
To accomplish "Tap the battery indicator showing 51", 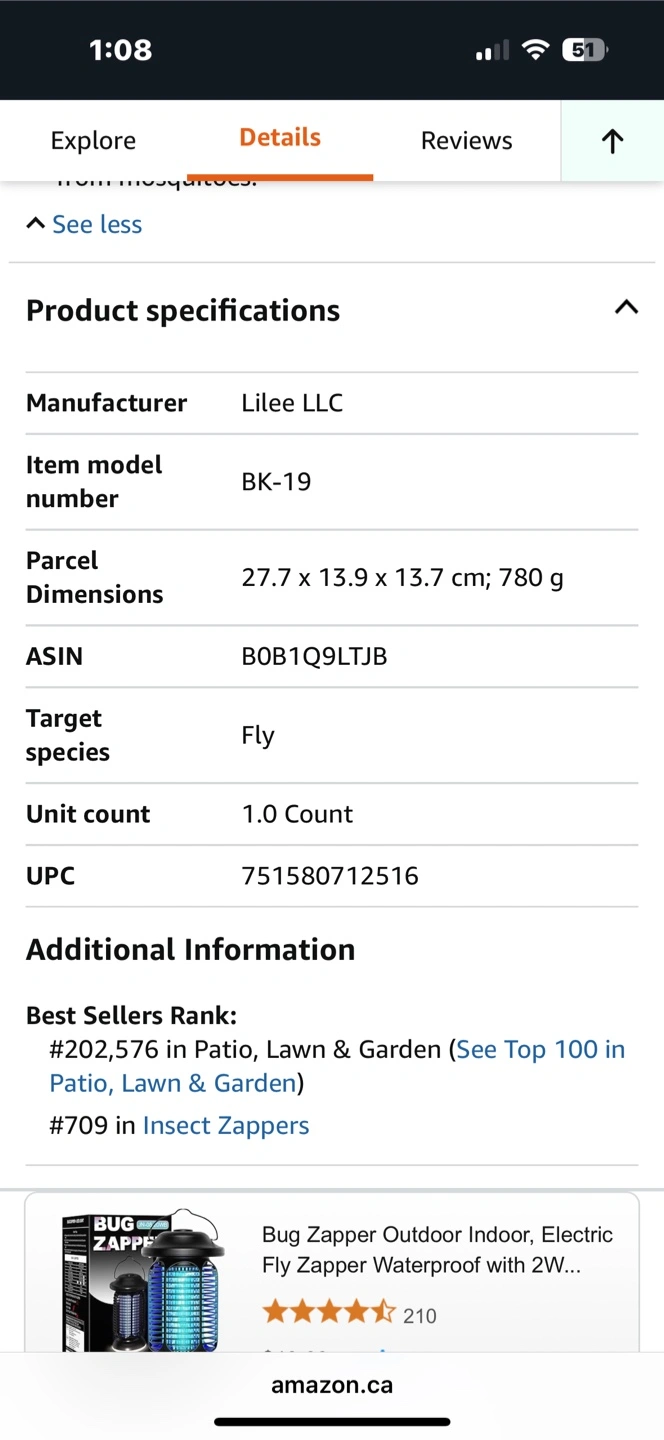I will click(x=584, y=50).
